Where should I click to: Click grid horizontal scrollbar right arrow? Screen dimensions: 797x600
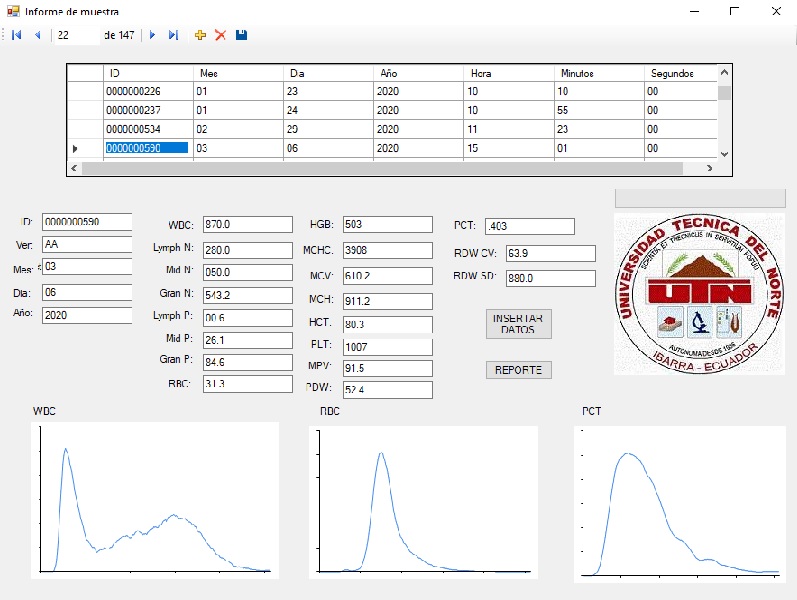(x=710, y=168)
